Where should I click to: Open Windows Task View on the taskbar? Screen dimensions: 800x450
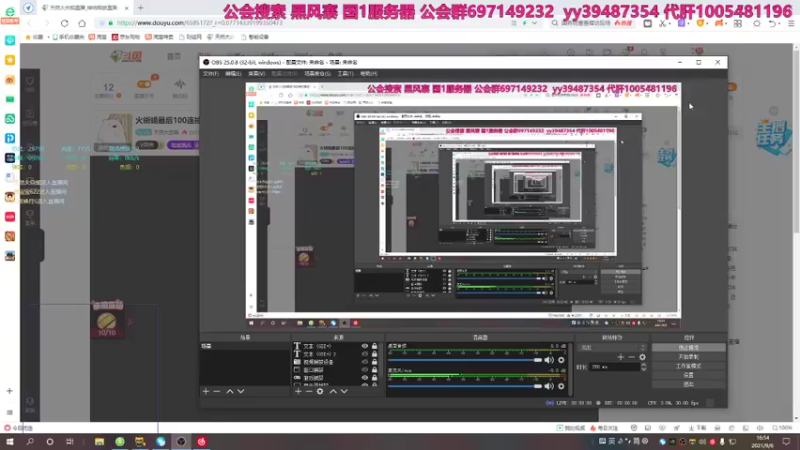point(69,441)
